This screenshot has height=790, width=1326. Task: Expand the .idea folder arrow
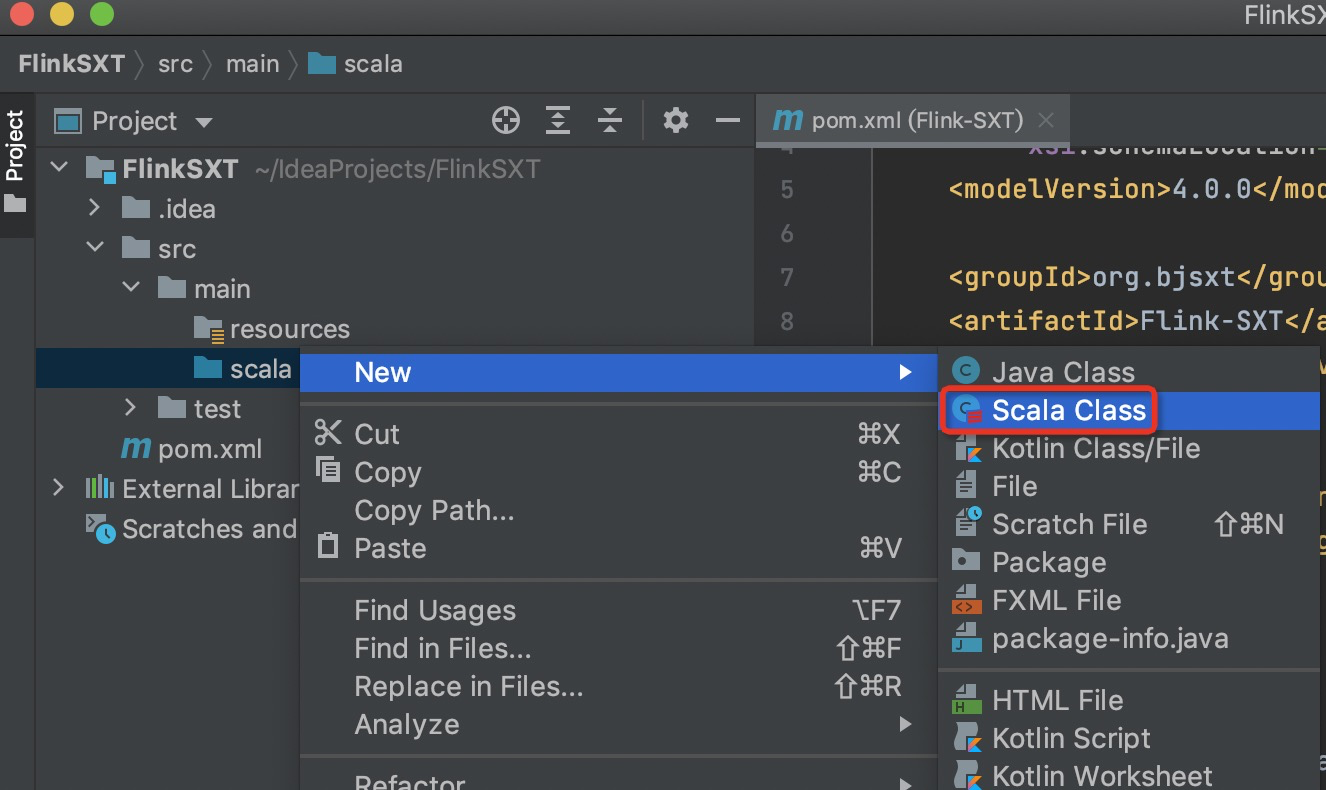pos(95,208)
